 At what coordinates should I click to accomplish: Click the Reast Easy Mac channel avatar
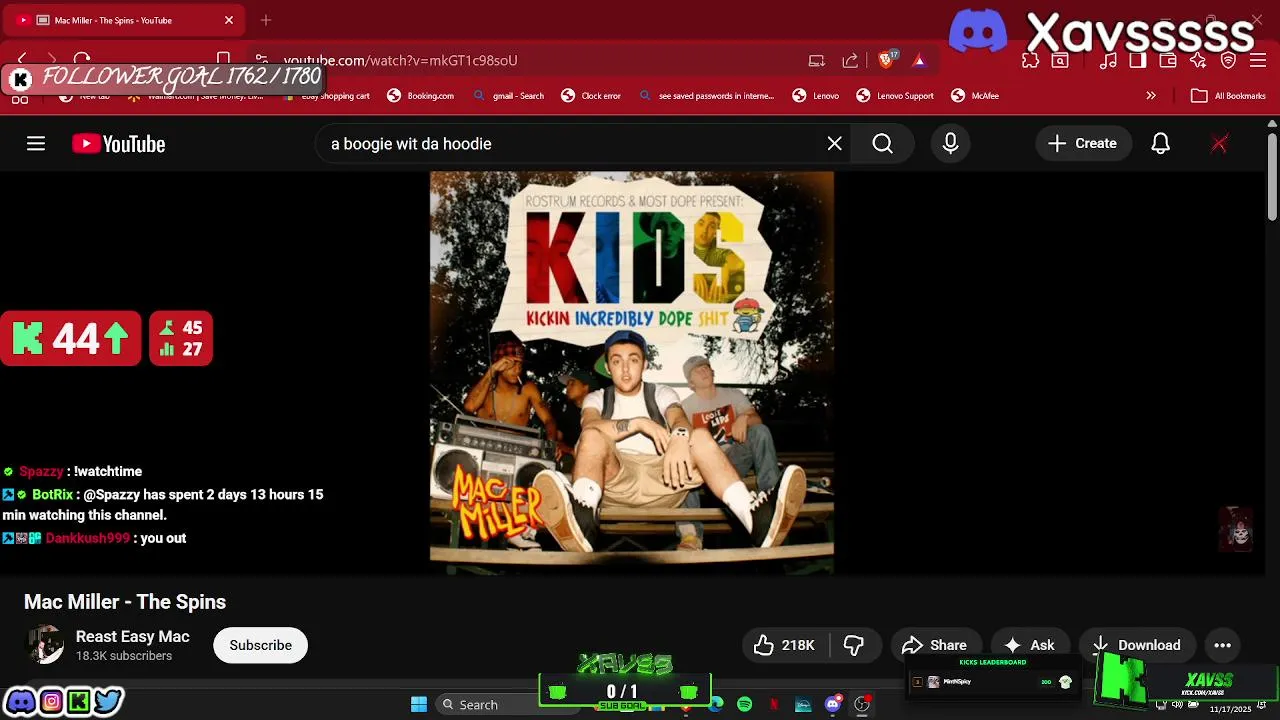44,645
